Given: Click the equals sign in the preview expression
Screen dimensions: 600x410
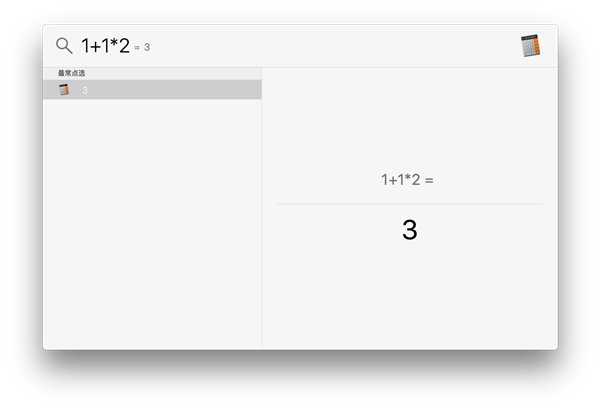Looking at the screenshot, I should click(429, 180).
